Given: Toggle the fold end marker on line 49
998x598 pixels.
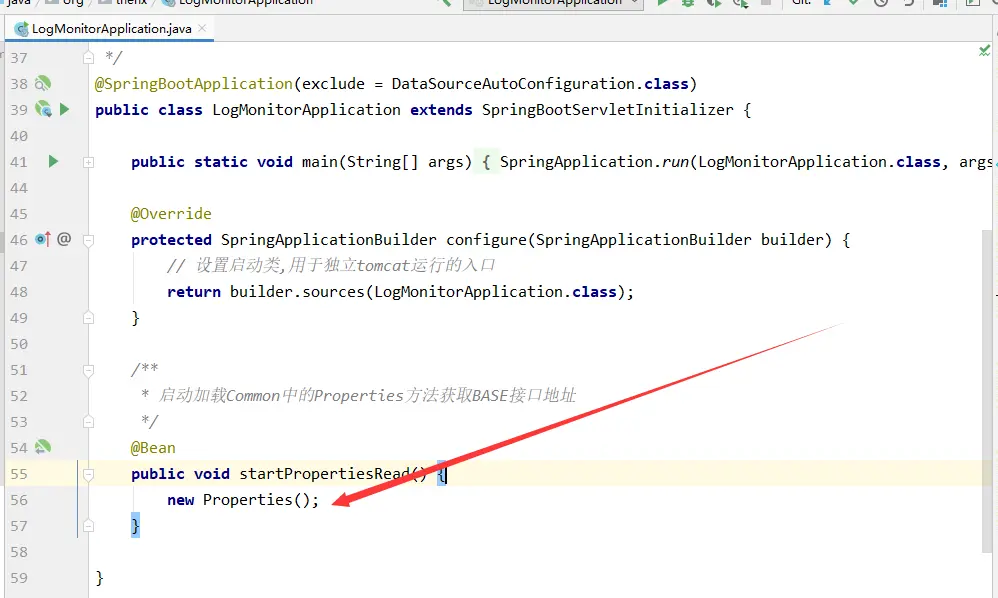Looking at the screenshot, I should (88, 317).
